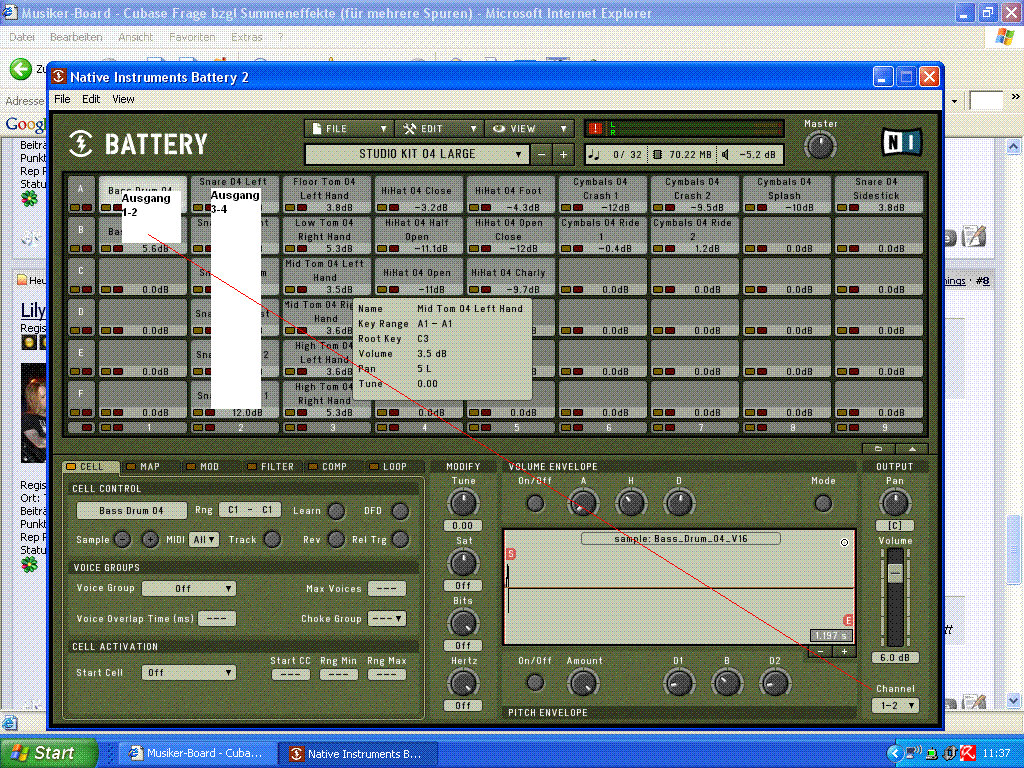Click the Battery logo icon

click(x=81, y=144)
